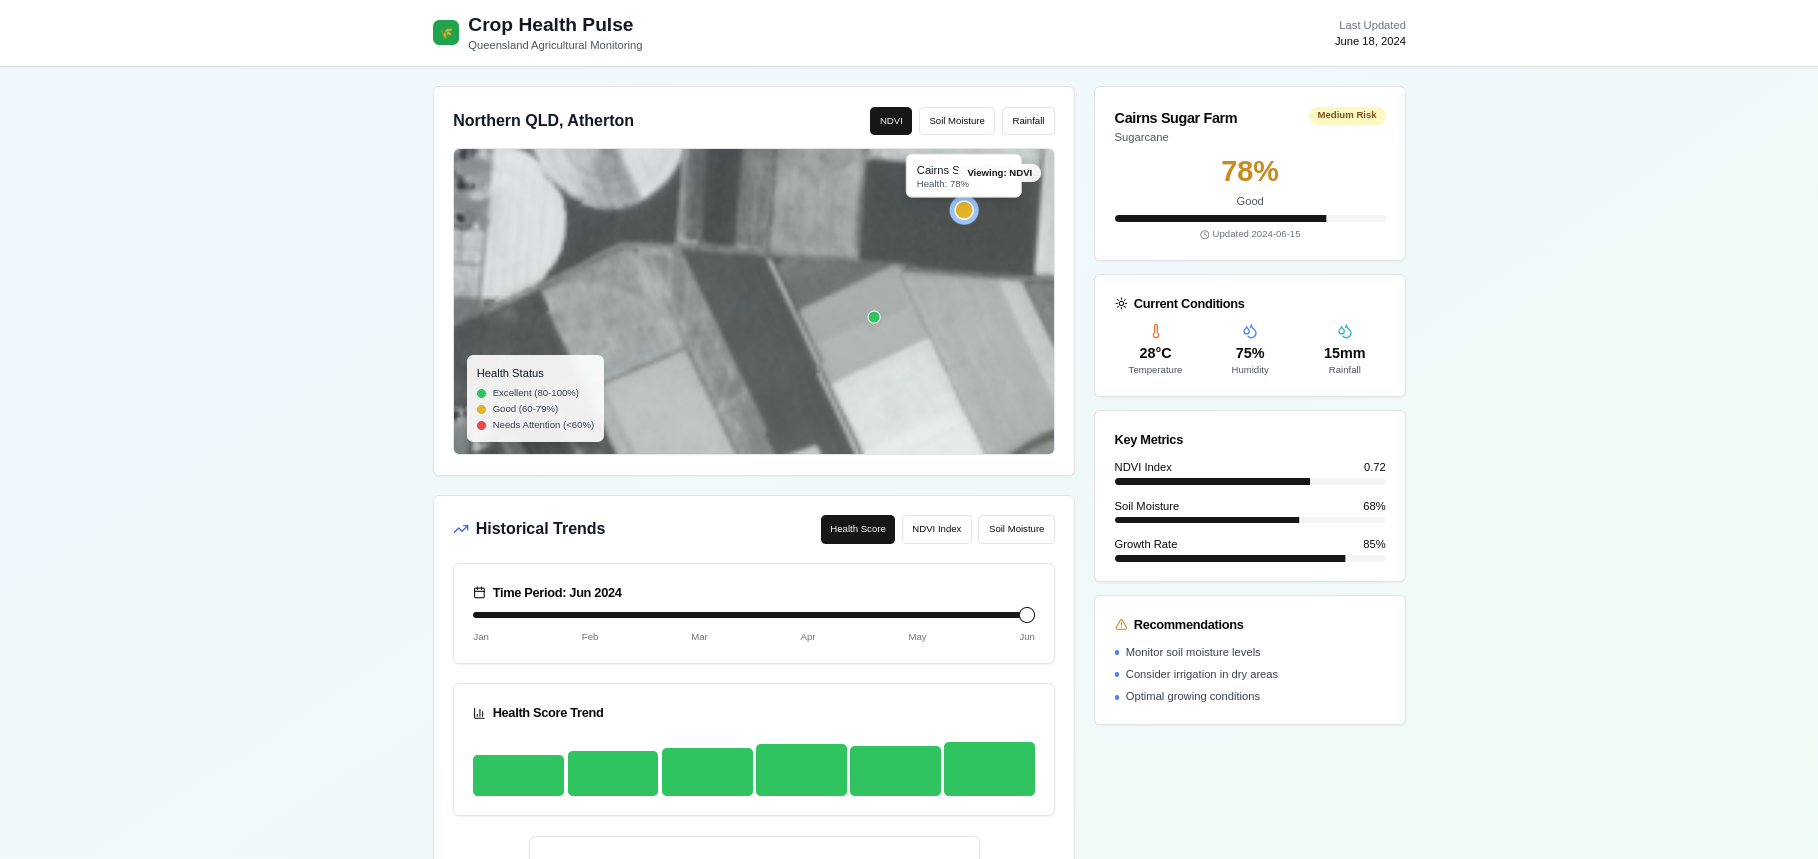Click the June 18, 2024 last updated date
1818x859 pixels.
point(1370,41)
